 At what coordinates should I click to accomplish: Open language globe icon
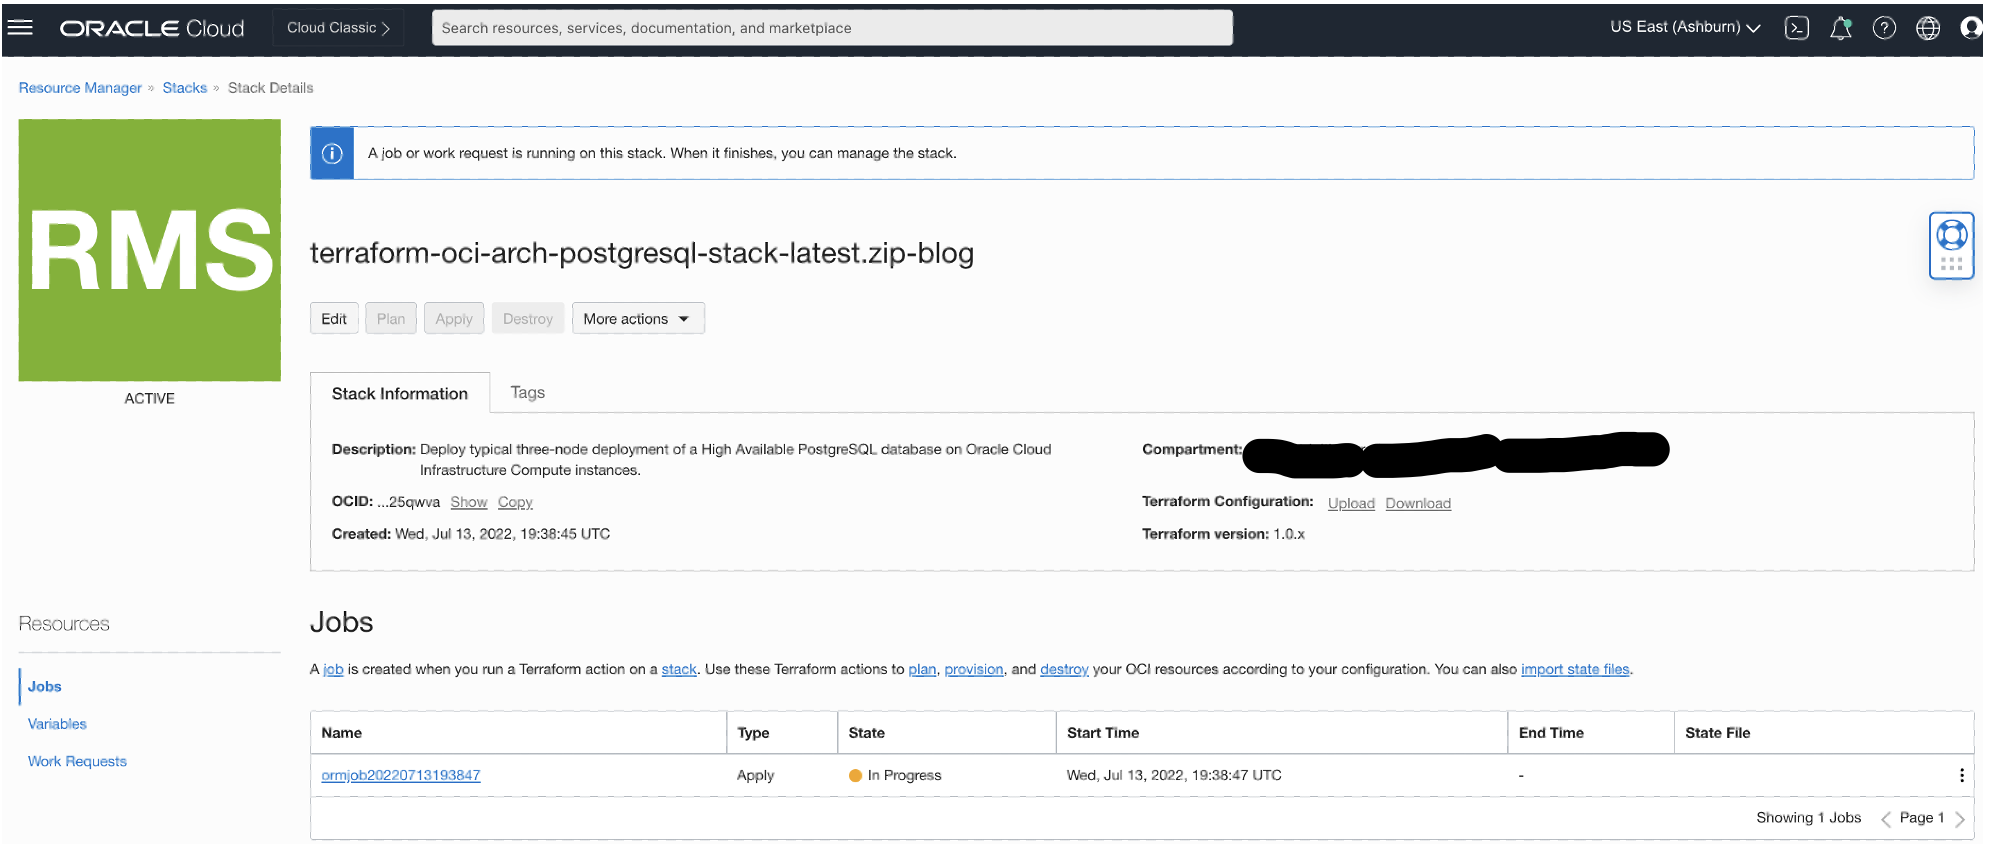(1928, 28)
